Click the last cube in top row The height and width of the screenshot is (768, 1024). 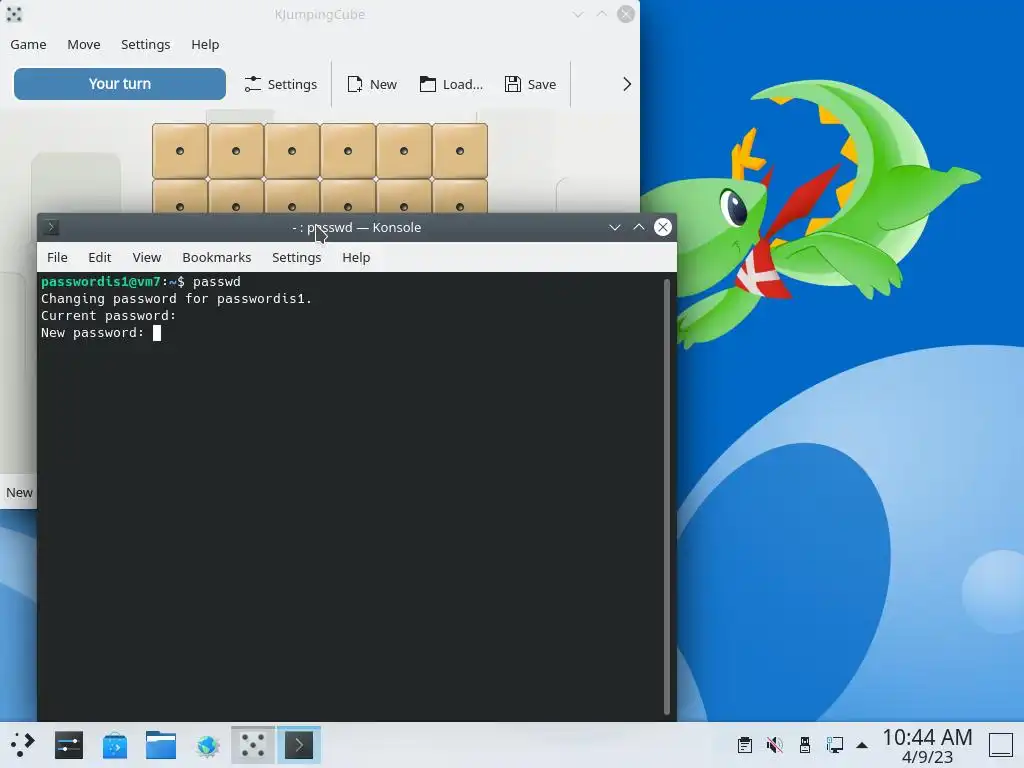460,151
